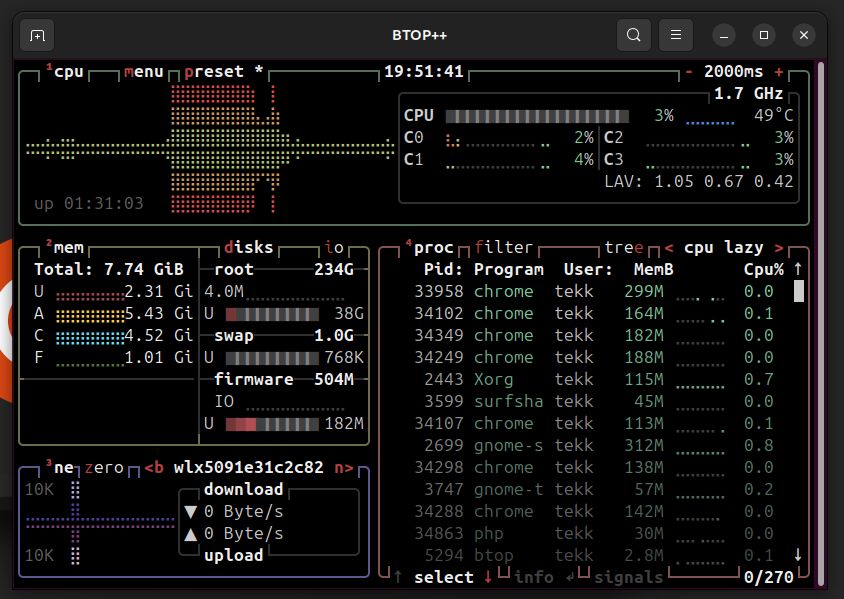This screenshot has width=844, height=599.
Task: Click the select label in bottom bar
Action: pyautogui.click(x=444, y=577)
